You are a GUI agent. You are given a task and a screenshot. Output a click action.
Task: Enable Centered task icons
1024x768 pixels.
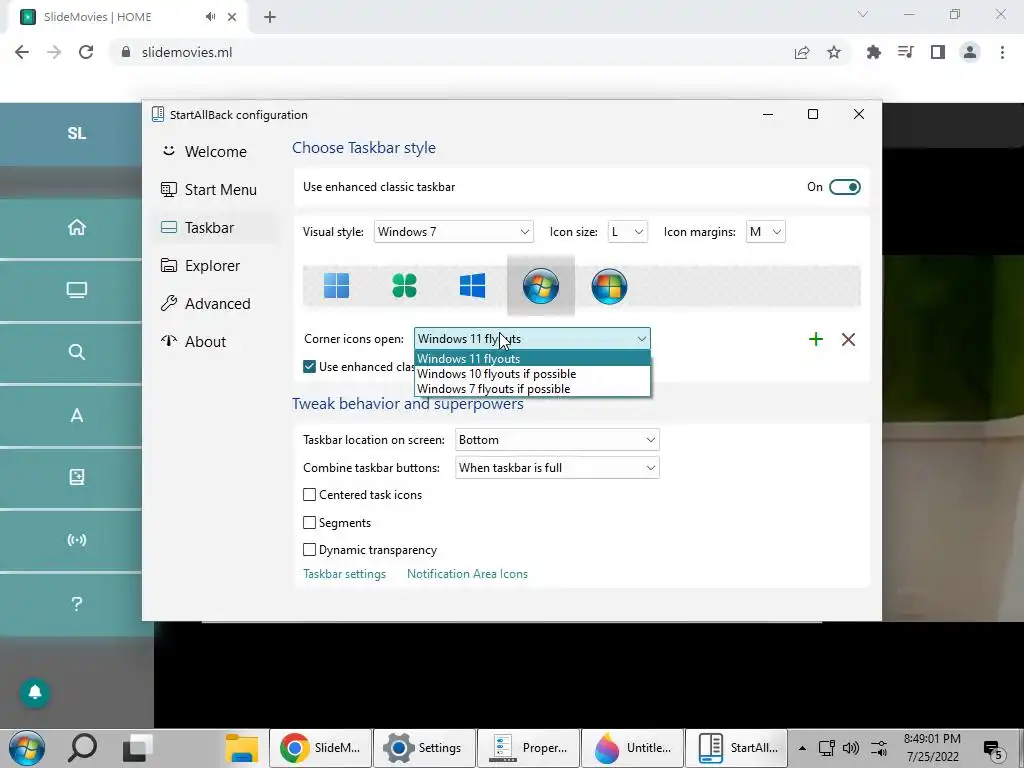click(x=310, y=495)
